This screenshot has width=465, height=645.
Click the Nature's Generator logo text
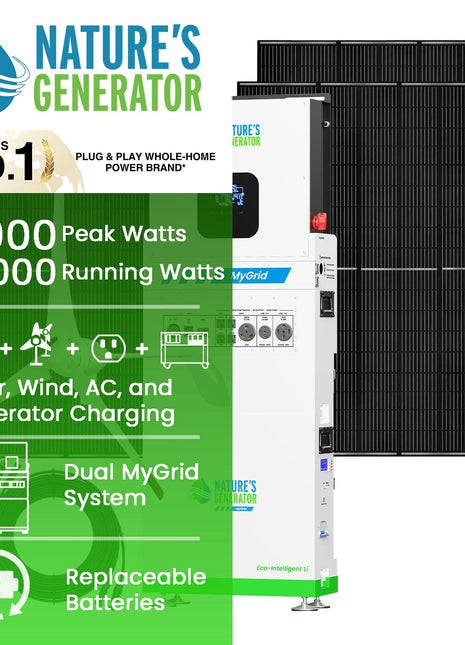point(118,68)
